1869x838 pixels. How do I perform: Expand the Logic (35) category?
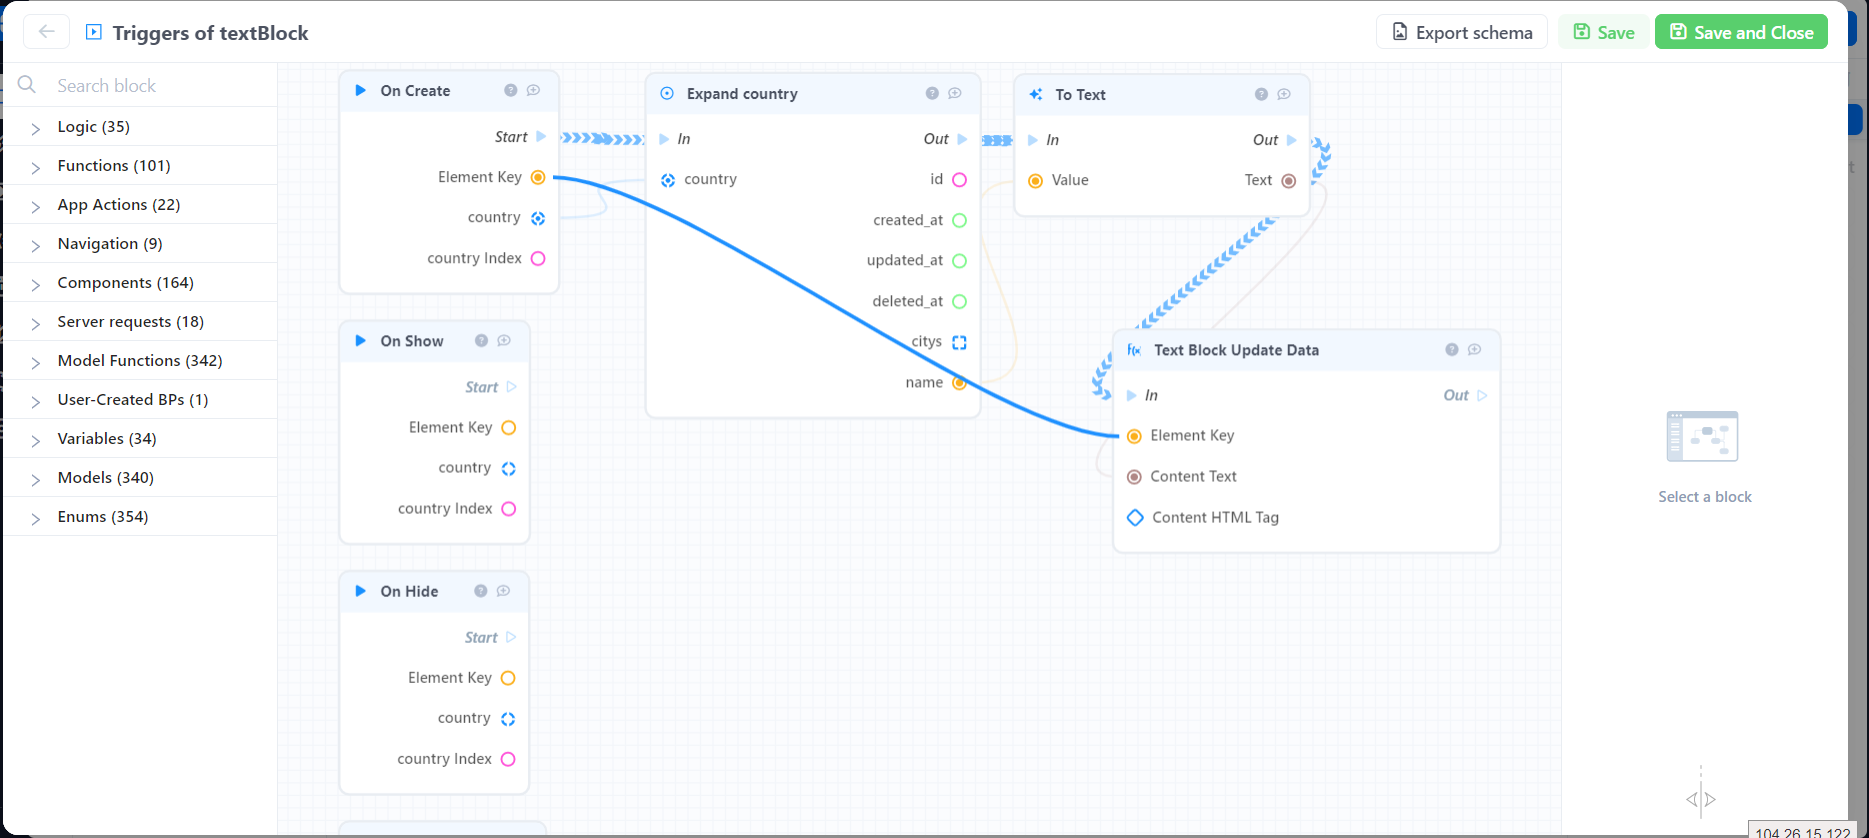pos(140,127)
